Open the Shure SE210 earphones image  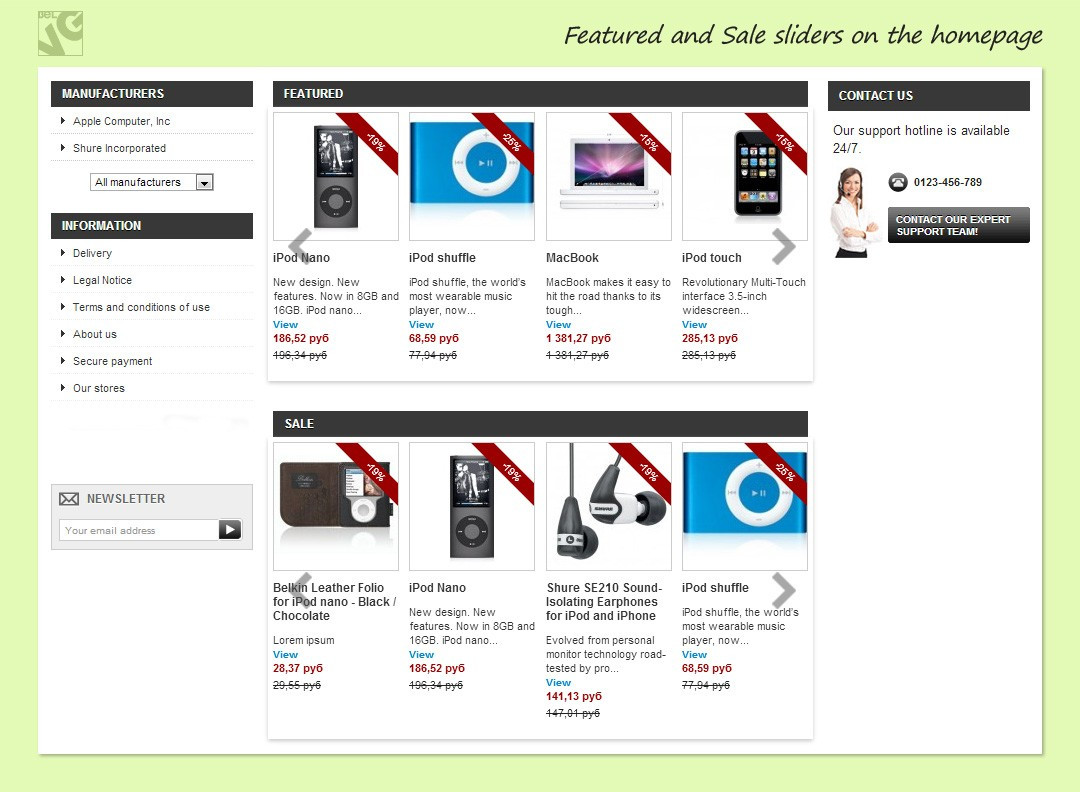click(608, 506)
